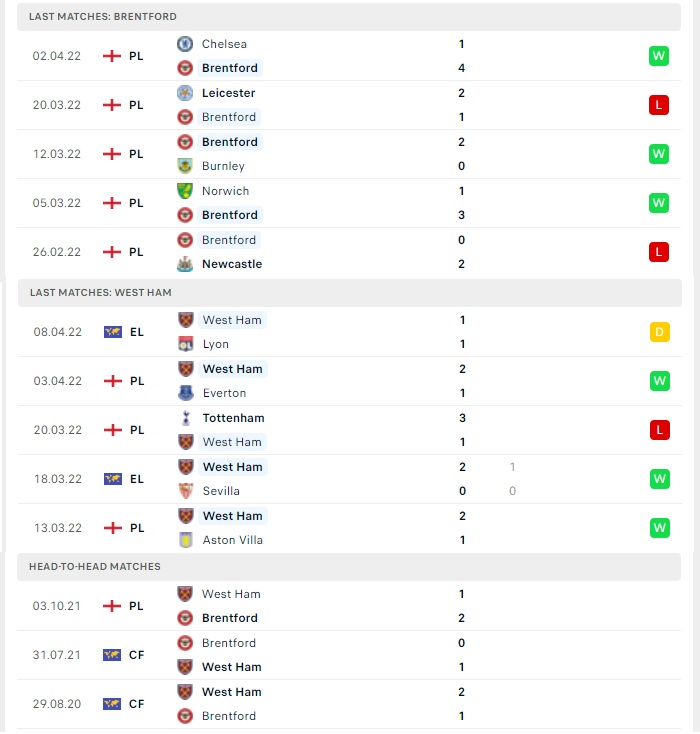The image size is (700, 734).
Task: Click the Leicester club crest icon
Action: [x=185, y=93]
